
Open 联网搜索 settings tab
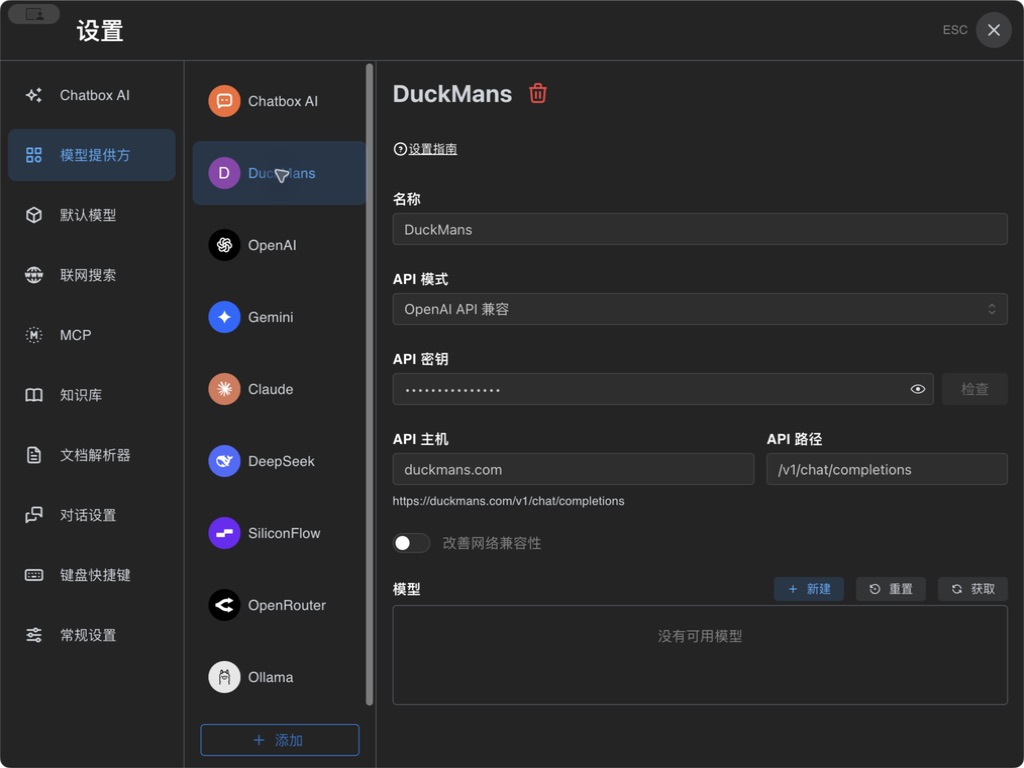pyautogui.click(x=91, y=275)
